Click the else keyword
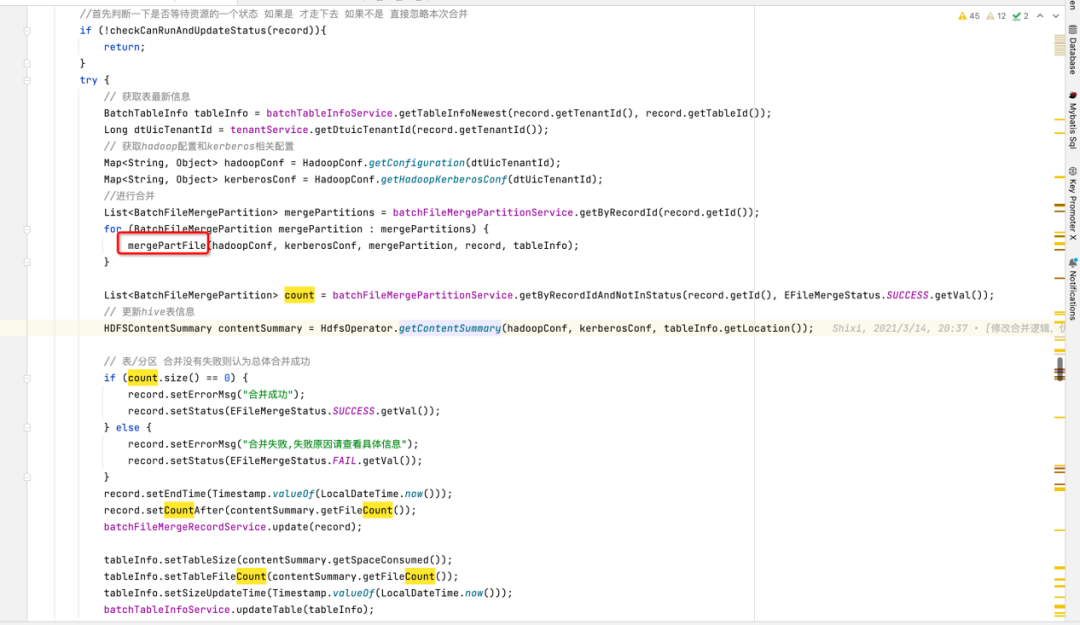This screenshot has height=625, width=1080. tap(128, 427)
